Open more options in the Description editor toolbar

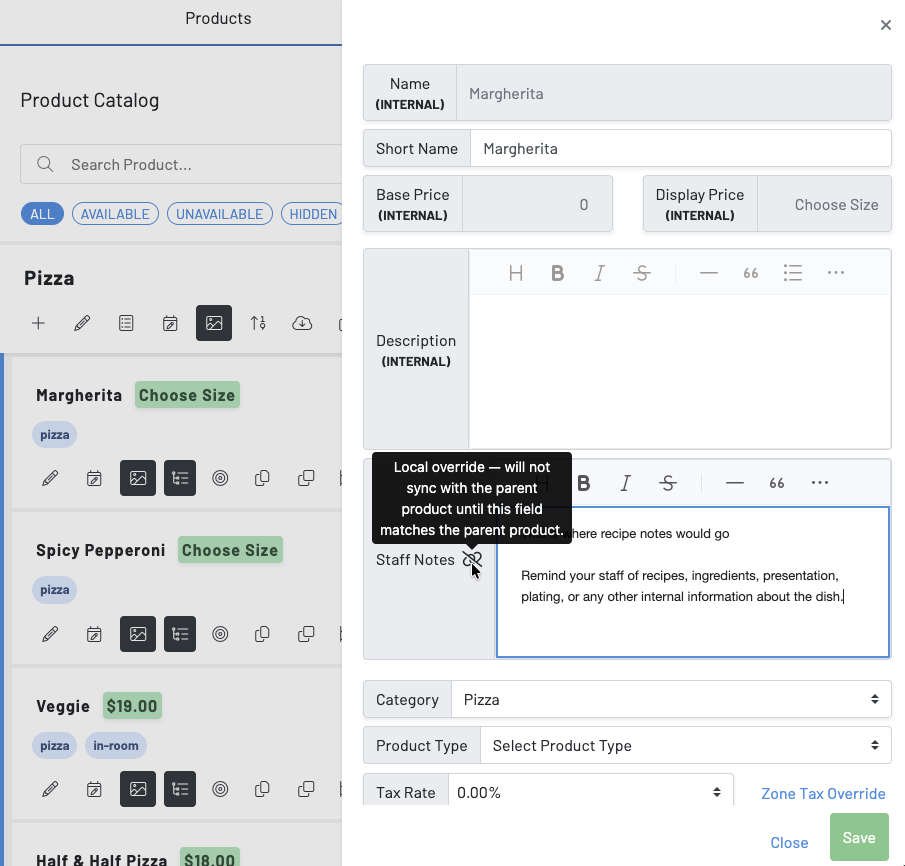836,273
